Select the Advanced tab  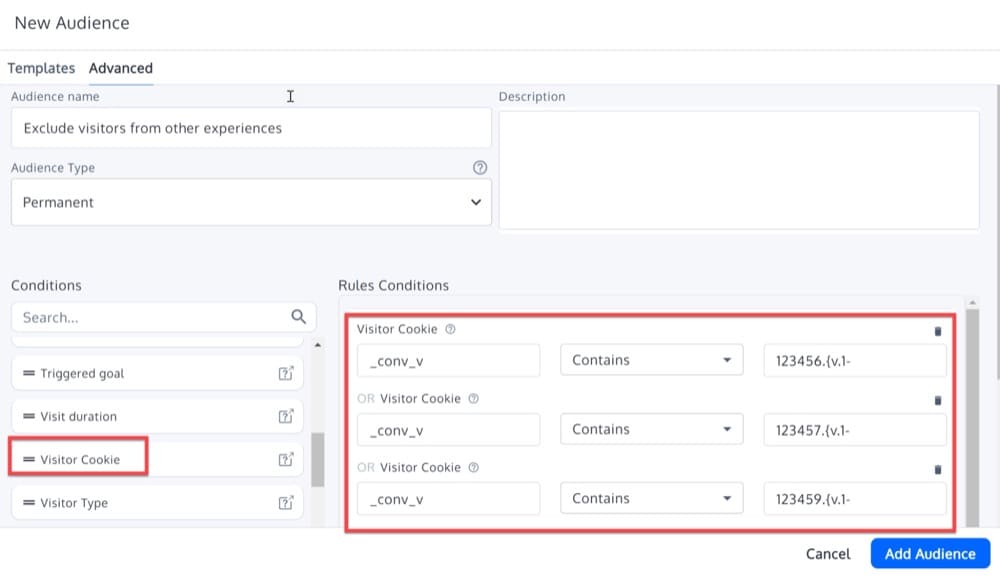click(121, 68)
